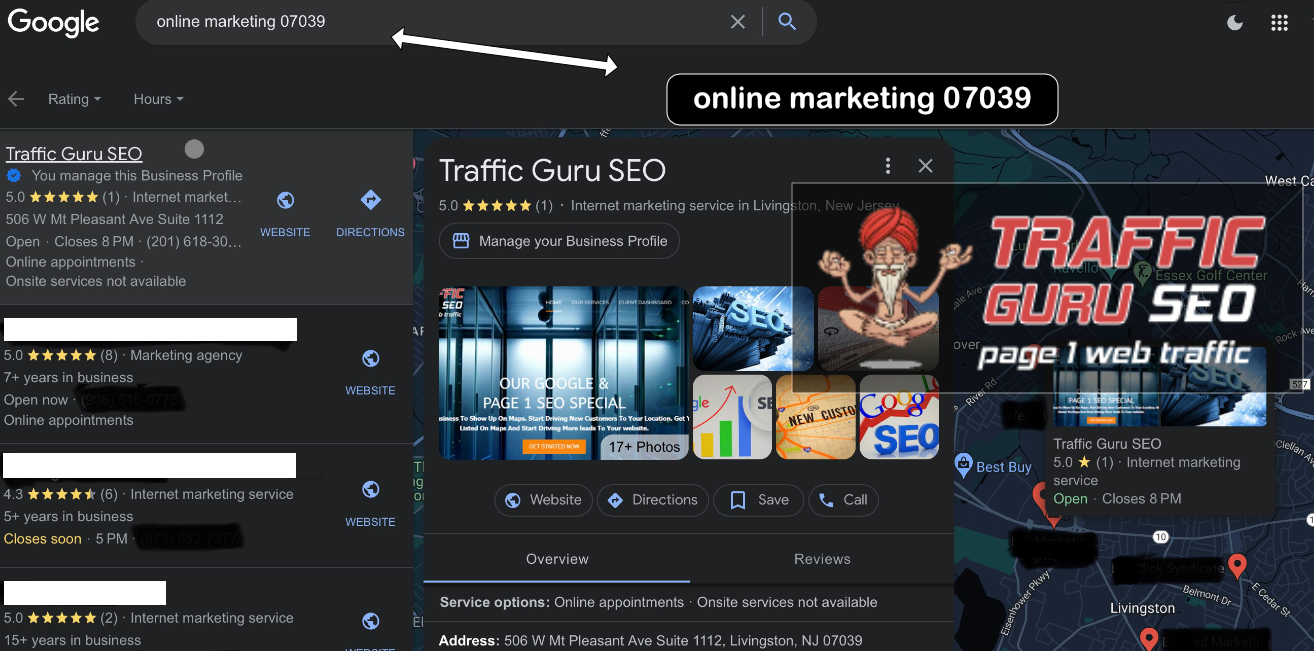Go back using the left arrow
Screen dimensions: 1314x651
coord(16,99)
